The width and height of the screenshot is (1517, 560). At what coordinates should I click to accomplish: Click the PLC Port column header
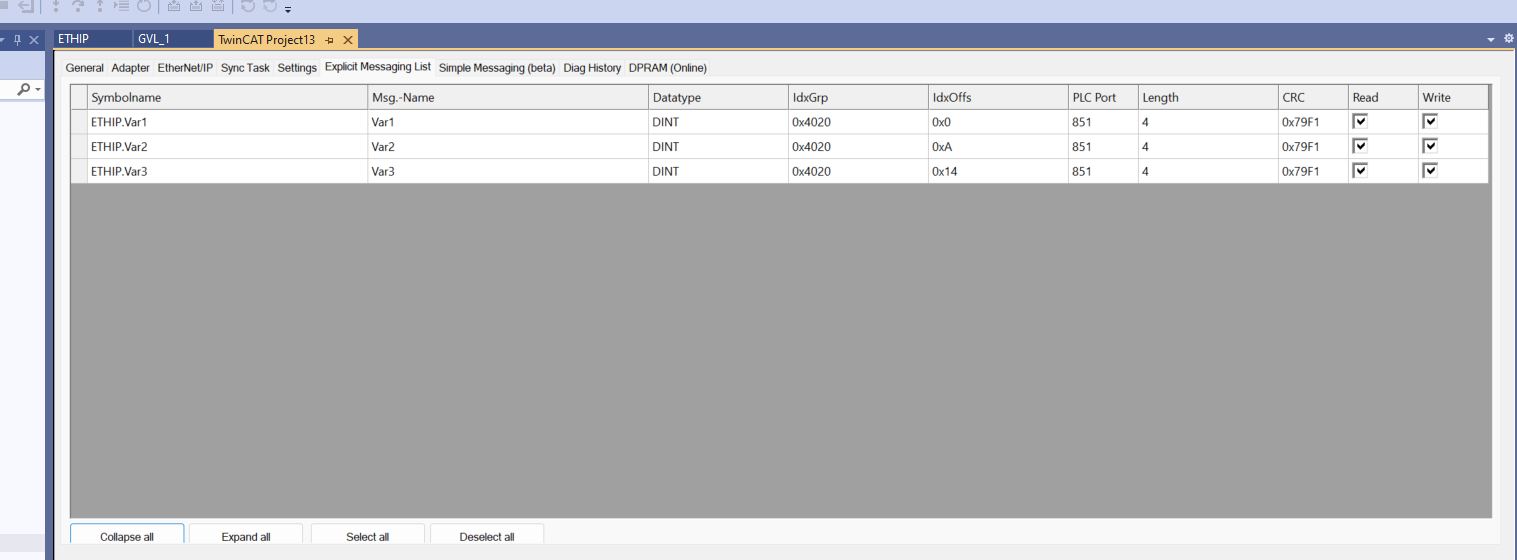[1102, 97]
